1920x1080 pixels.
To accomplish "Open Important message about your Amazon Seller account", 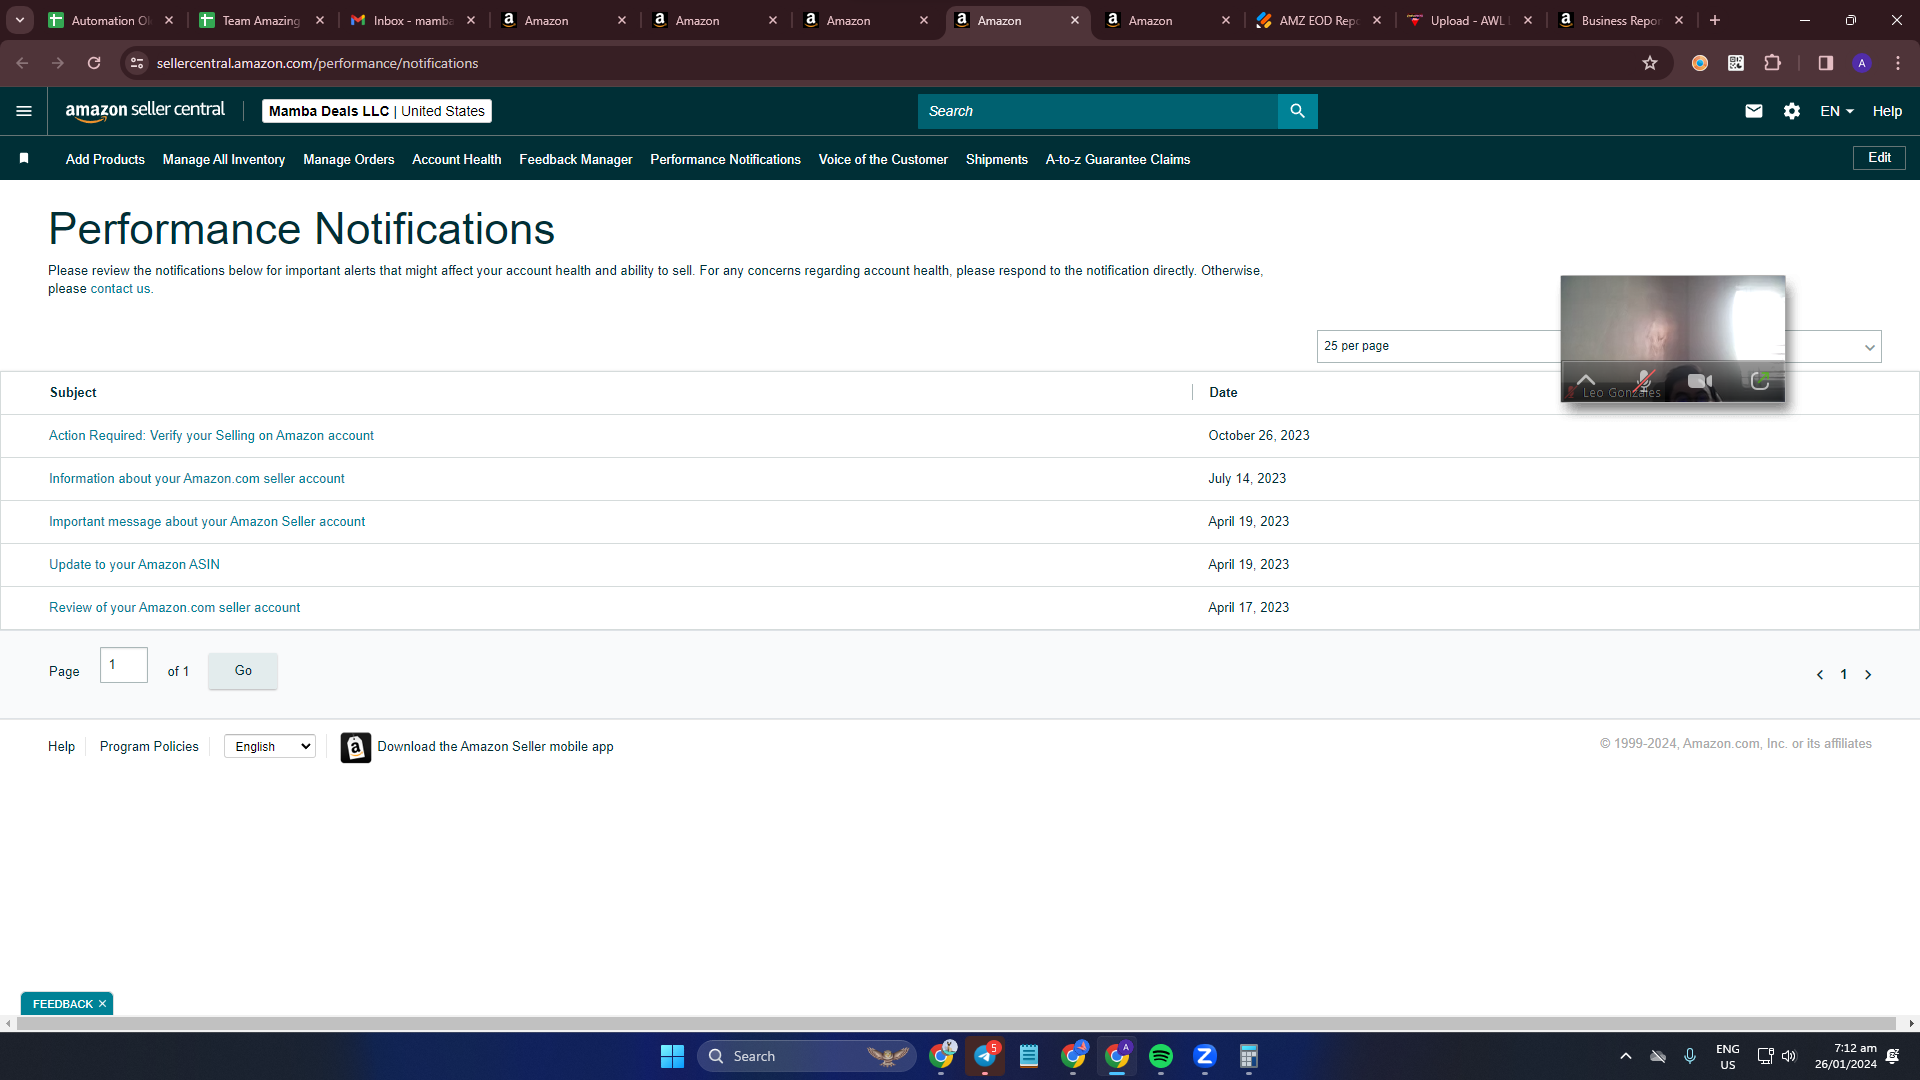I will point(207,522).
